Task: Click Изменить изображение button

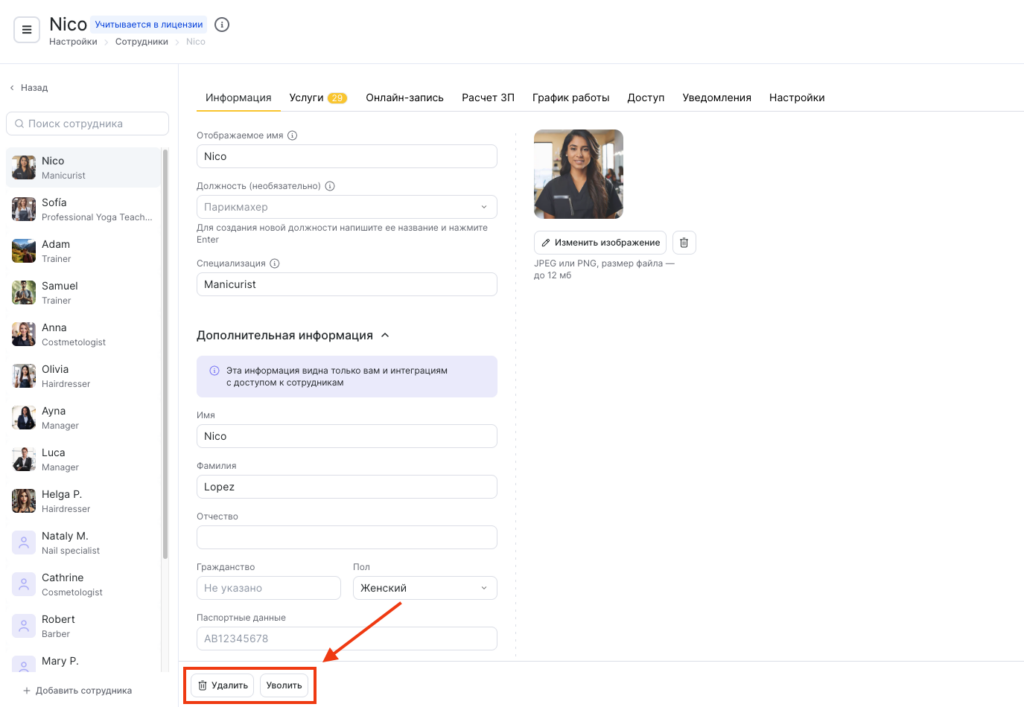Action: click(x=600, y=242)
